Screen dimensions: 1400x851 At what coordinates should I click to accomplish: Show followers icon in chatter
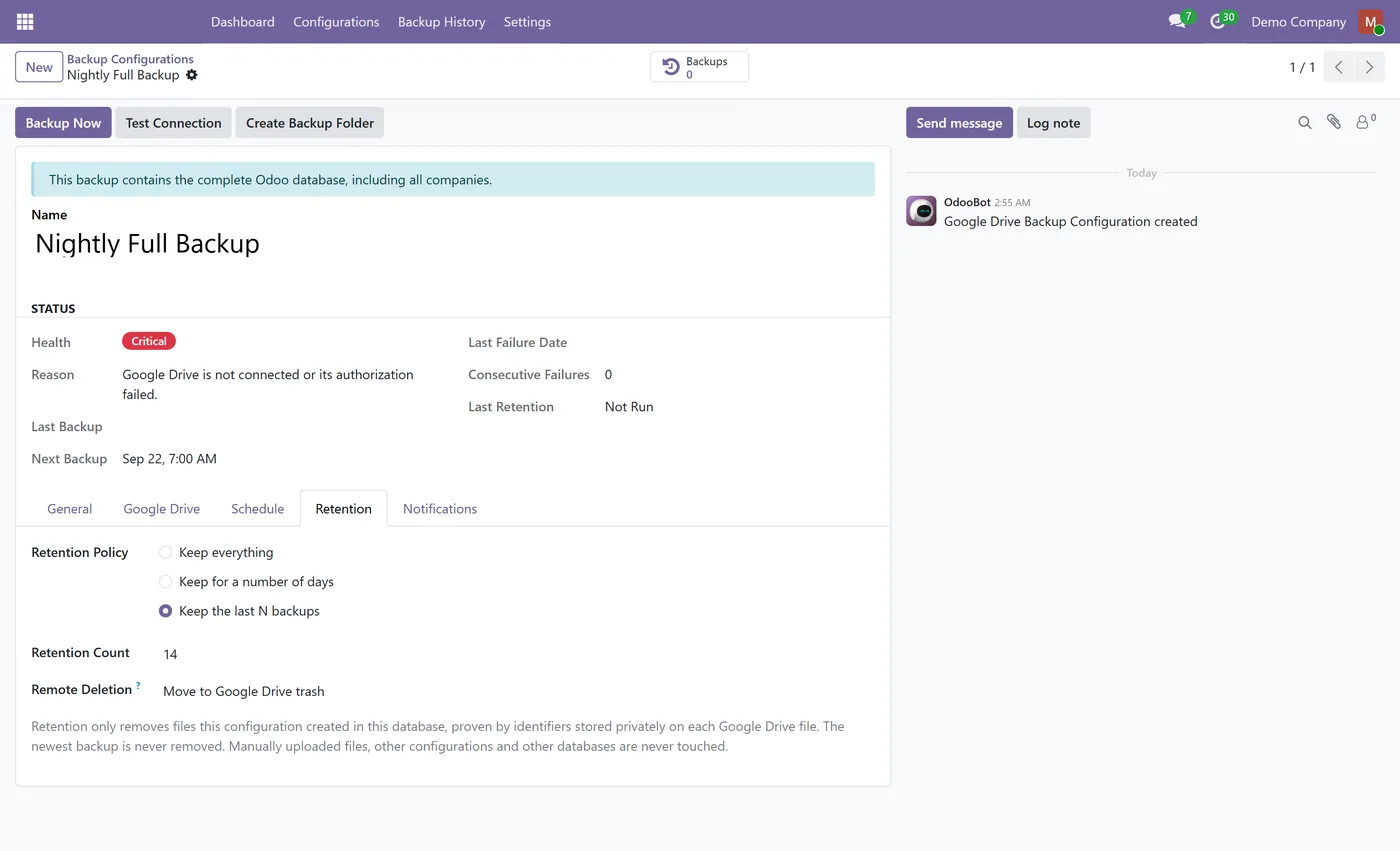(x=1365, y=122)
